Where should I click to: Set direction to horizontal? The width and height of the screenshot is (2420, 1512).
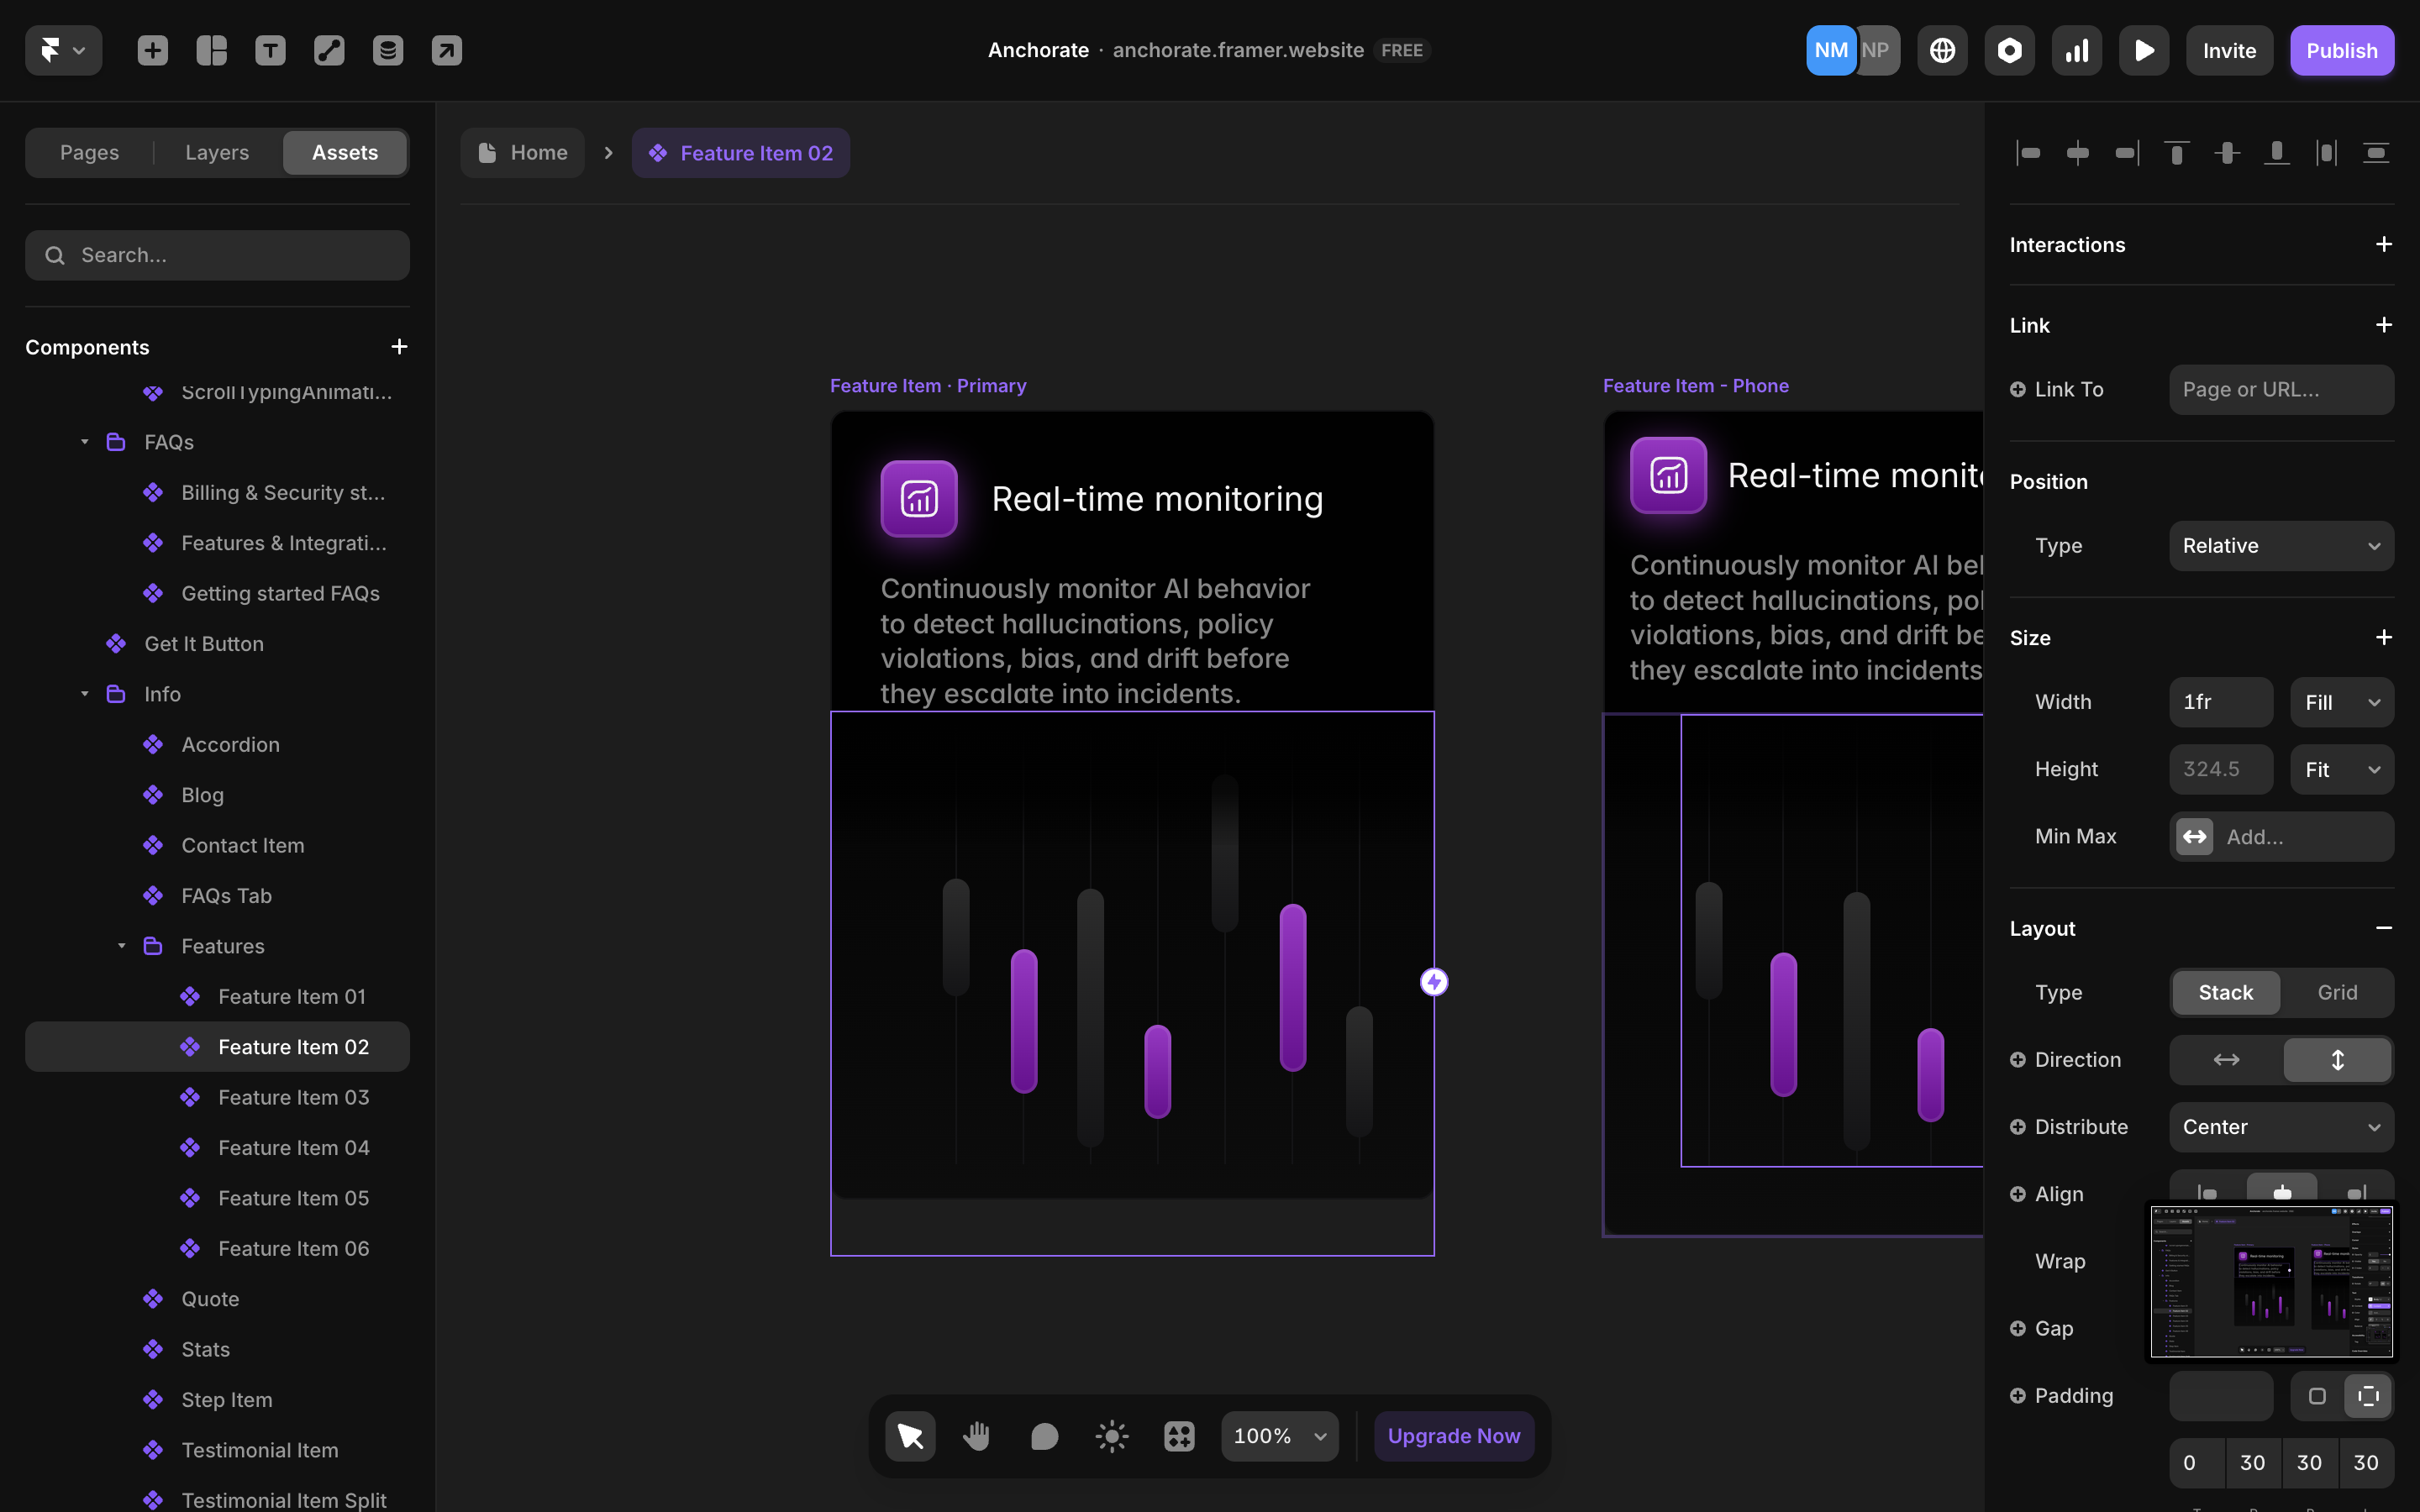coord(2226,1060)
